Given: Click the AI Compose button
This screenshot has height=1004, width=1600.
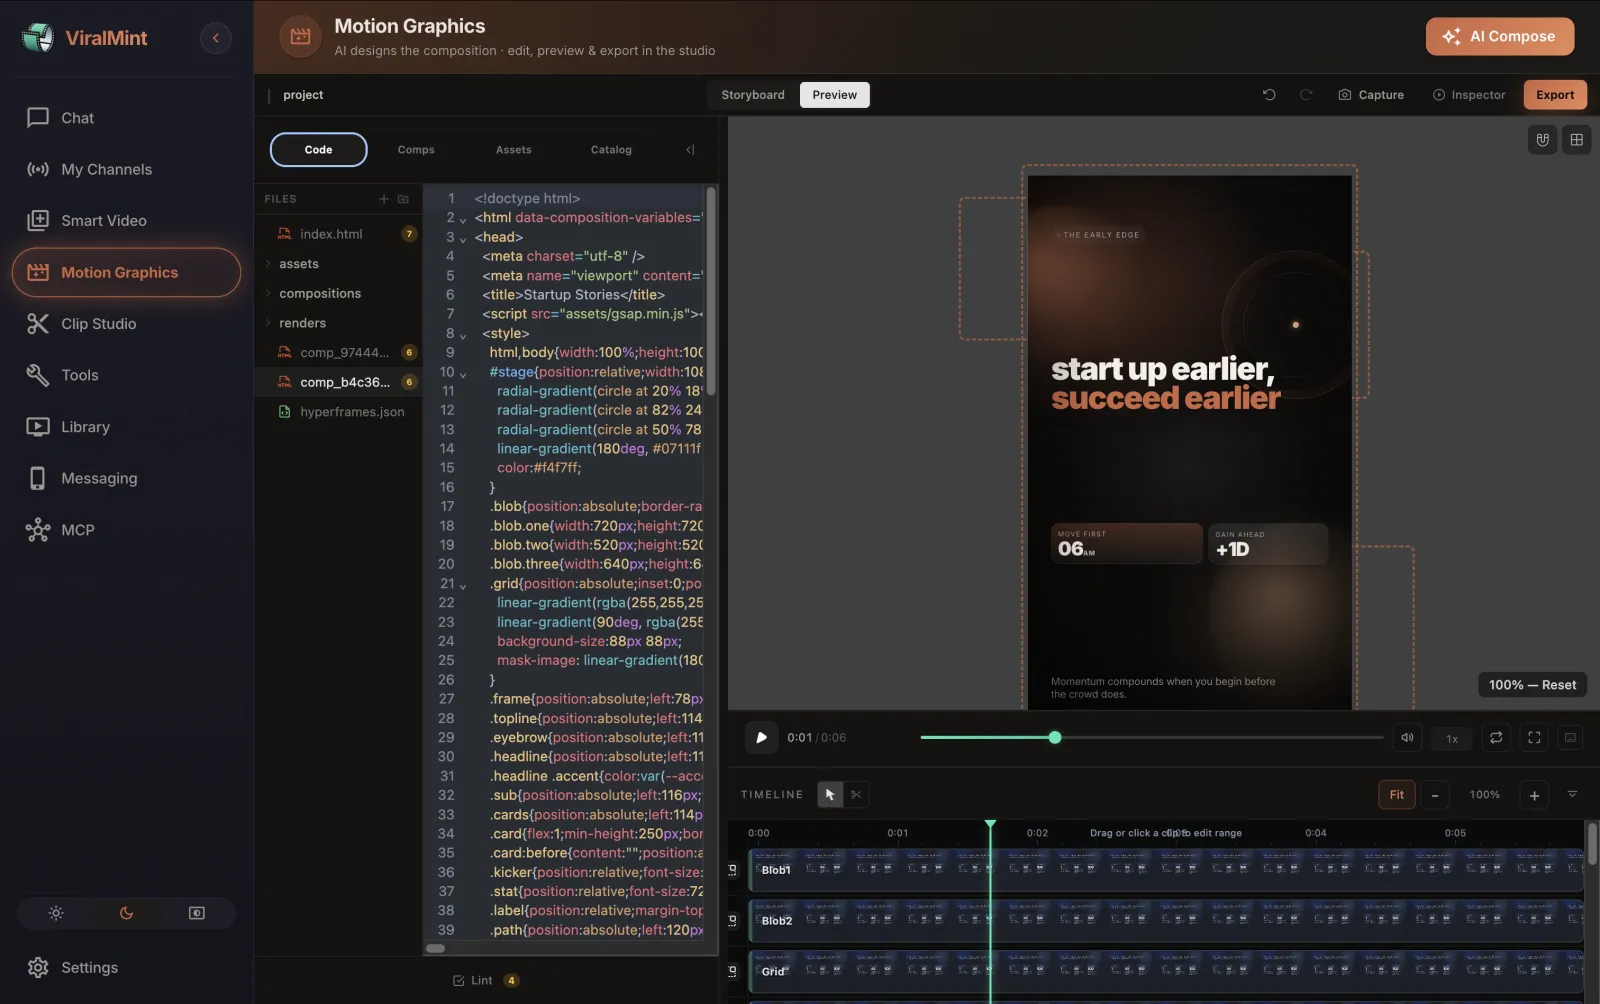Looking at the screenshot, I should pos(1499,36).
